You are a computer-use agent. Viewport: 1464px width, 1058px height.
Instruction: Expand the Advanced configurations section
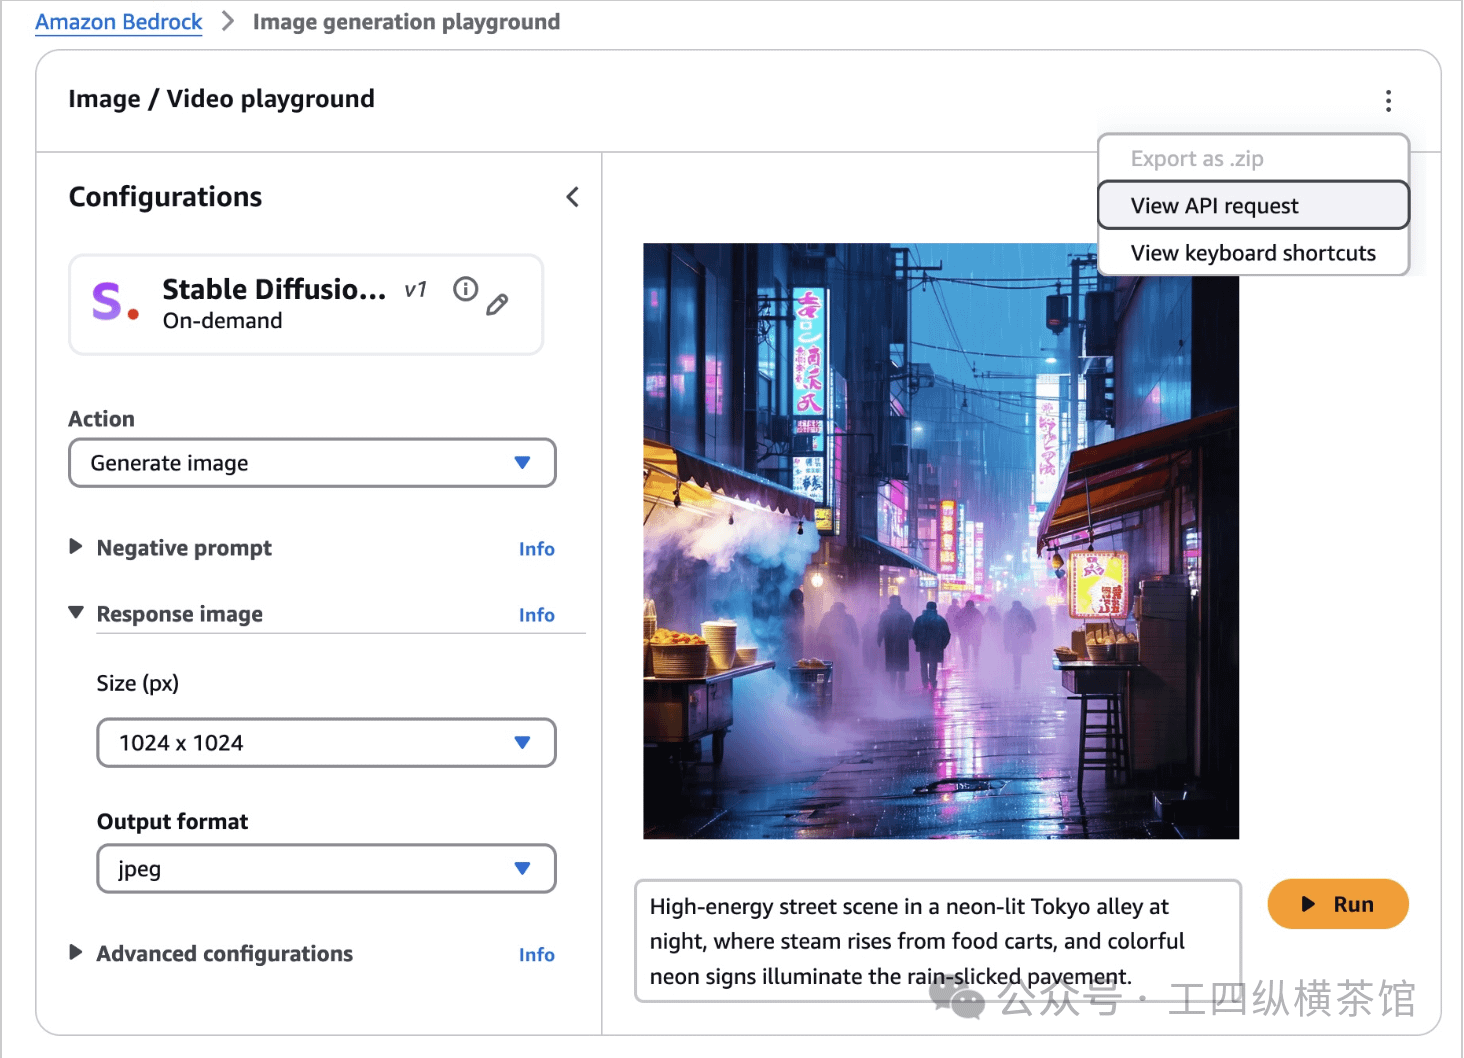pos(76,953)
